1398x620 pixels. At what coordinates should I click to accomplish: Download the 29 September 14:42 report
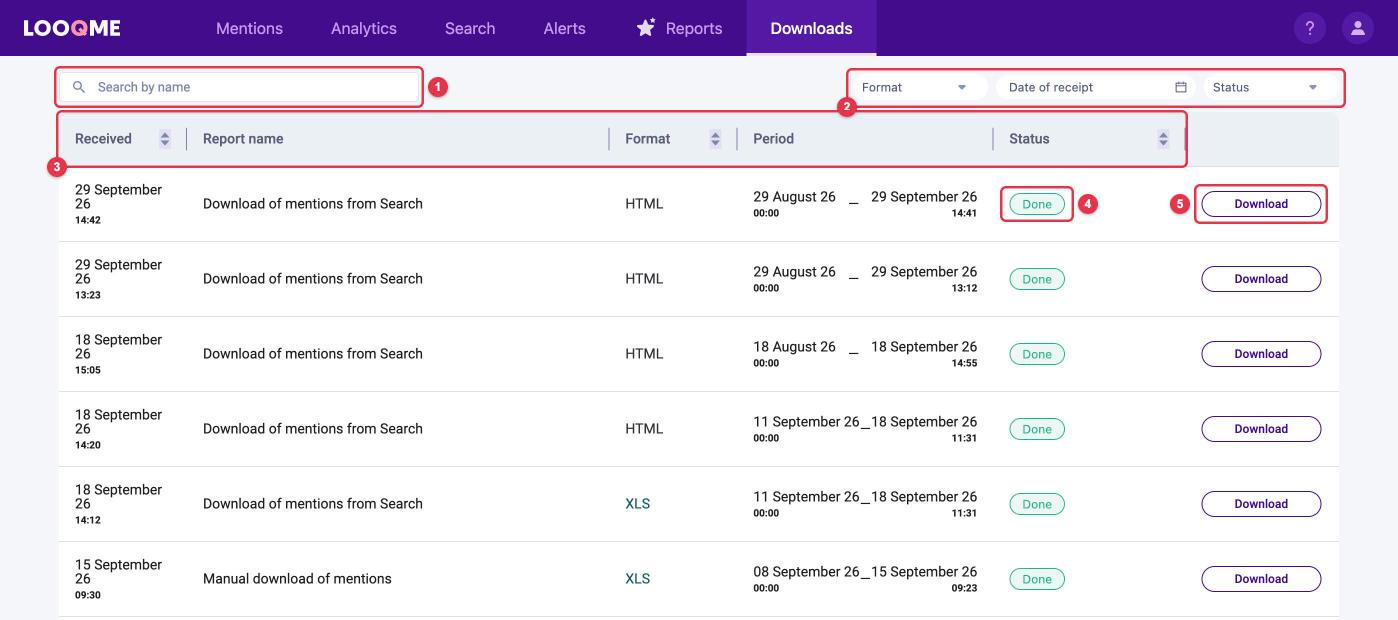(x=1261, y=204)
